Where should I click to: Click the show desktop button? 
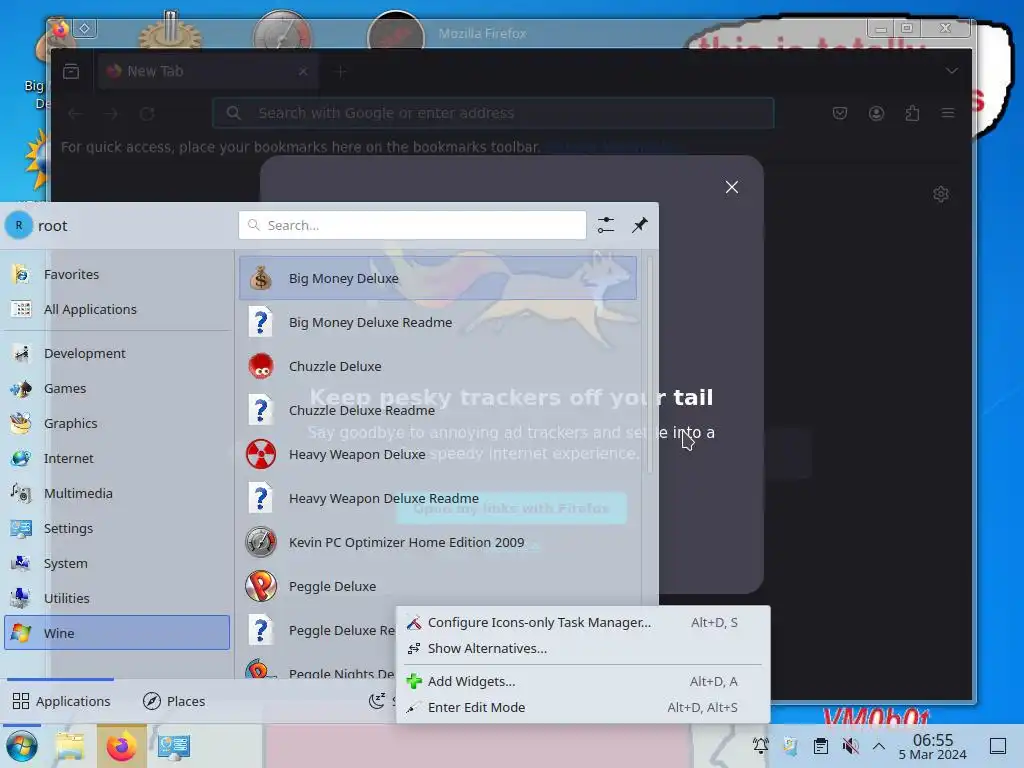pos(998,746)
